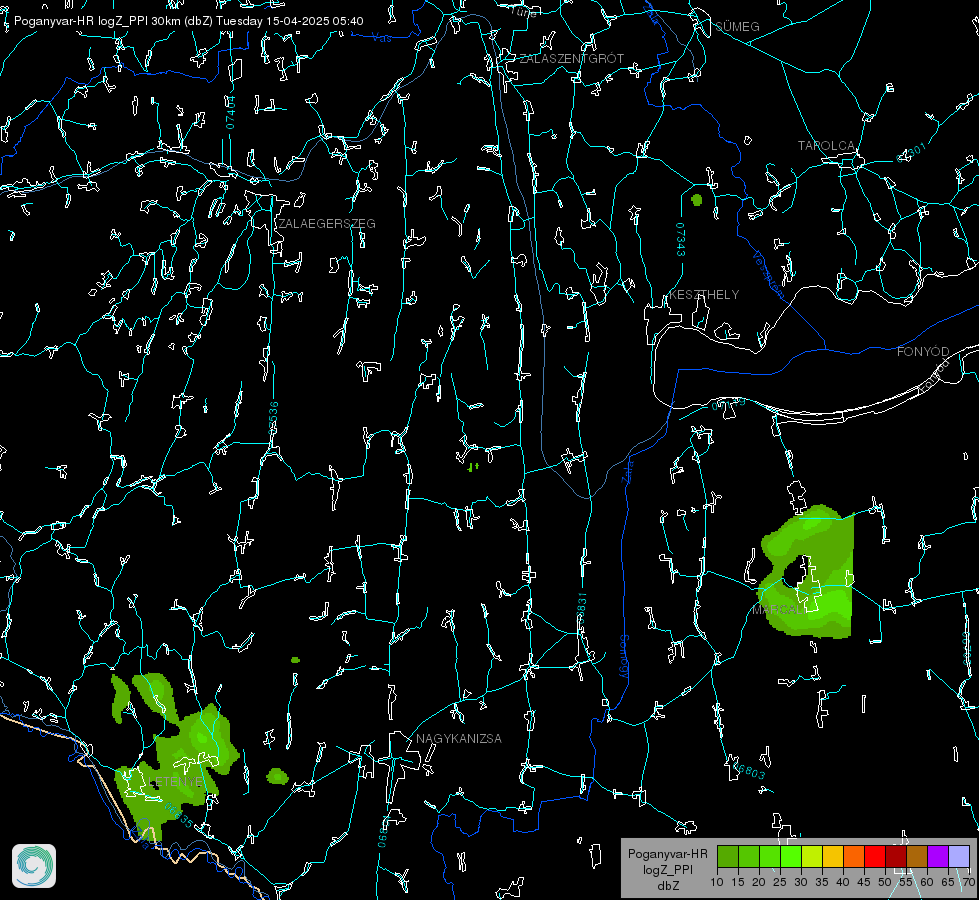Screen dimensions: 979x900
Task: Click the ZALAEGERSZEG city label
Action: 327,224
